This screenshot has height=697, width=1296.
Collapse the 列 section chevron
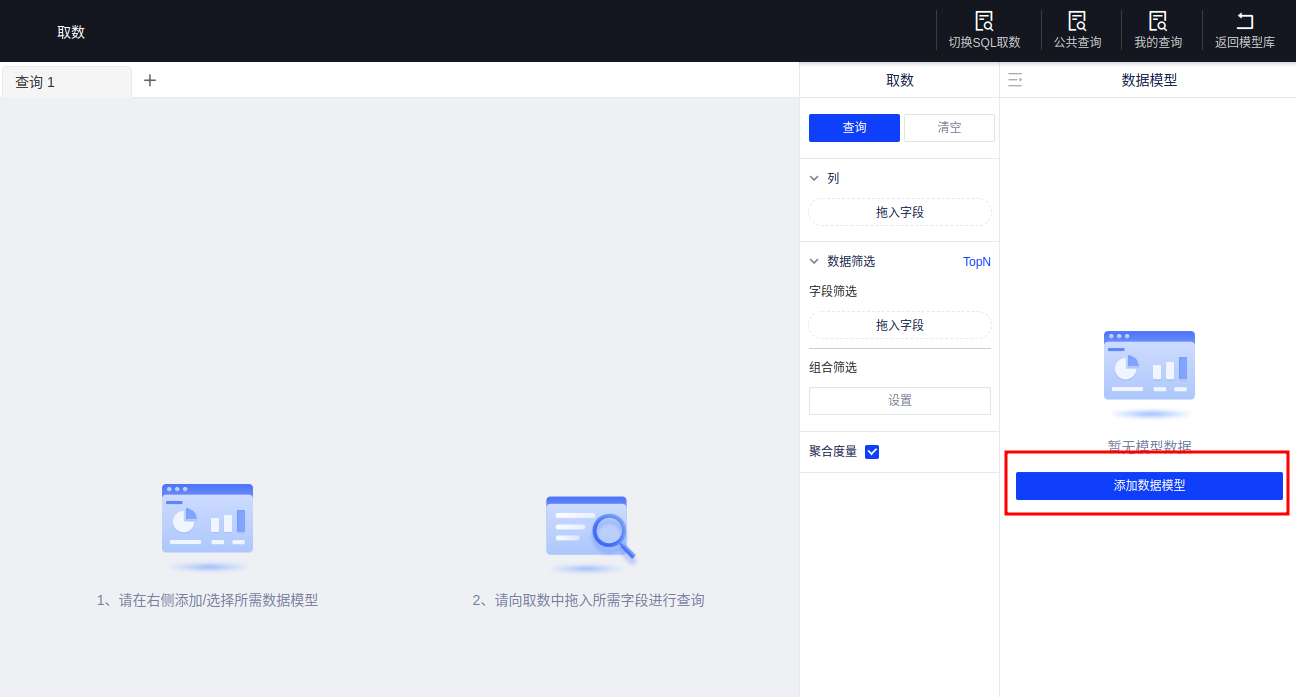814,178
